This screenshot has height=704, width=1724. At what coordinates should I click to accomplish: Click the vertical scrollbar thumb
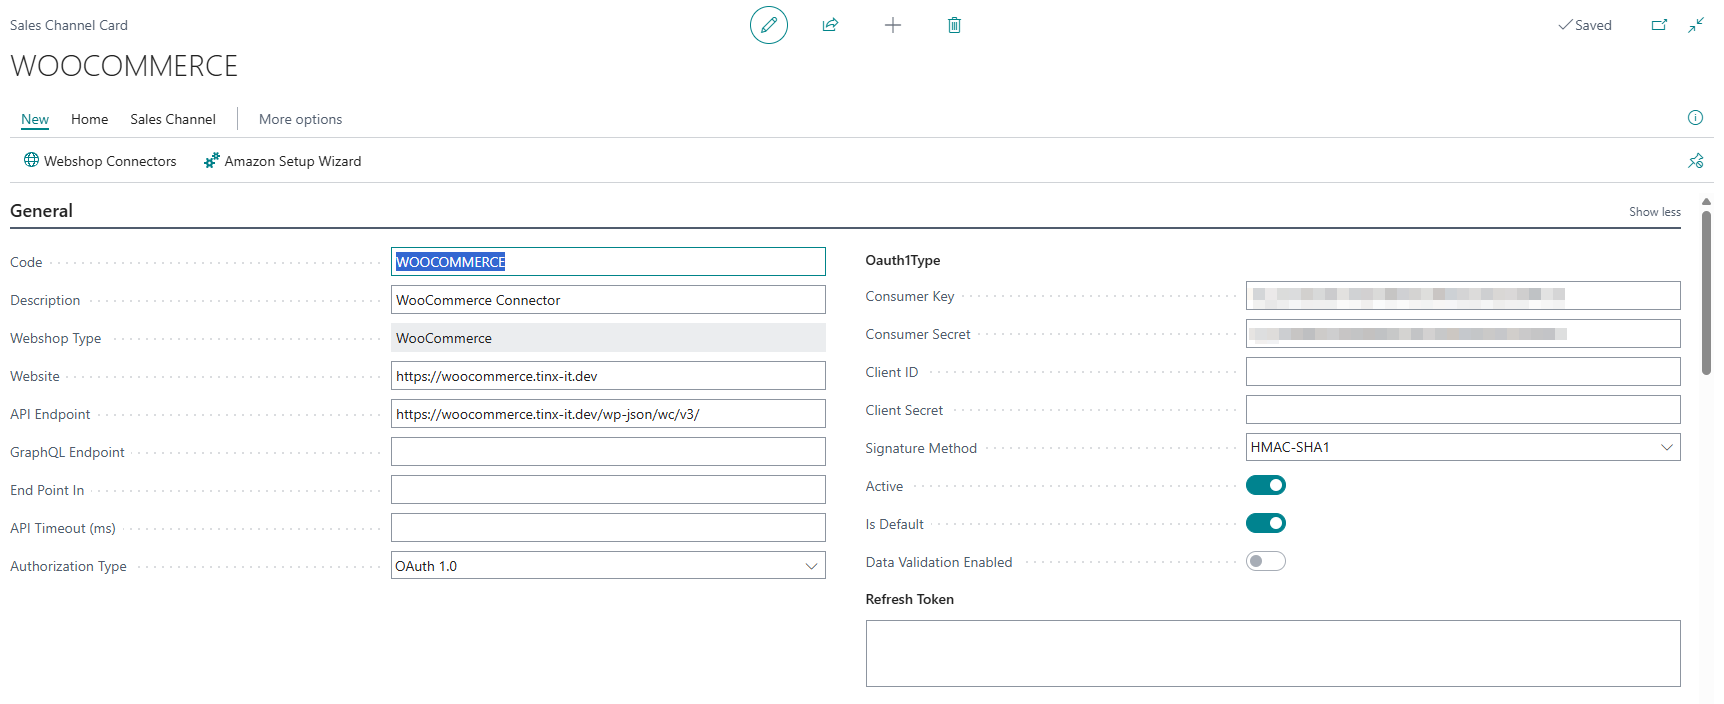pyautogui.click(x=1706, y=292)
